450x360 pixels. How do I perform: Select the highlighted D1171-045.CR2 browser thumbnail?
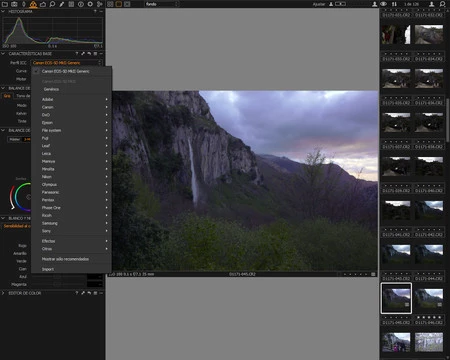[396, 298]
